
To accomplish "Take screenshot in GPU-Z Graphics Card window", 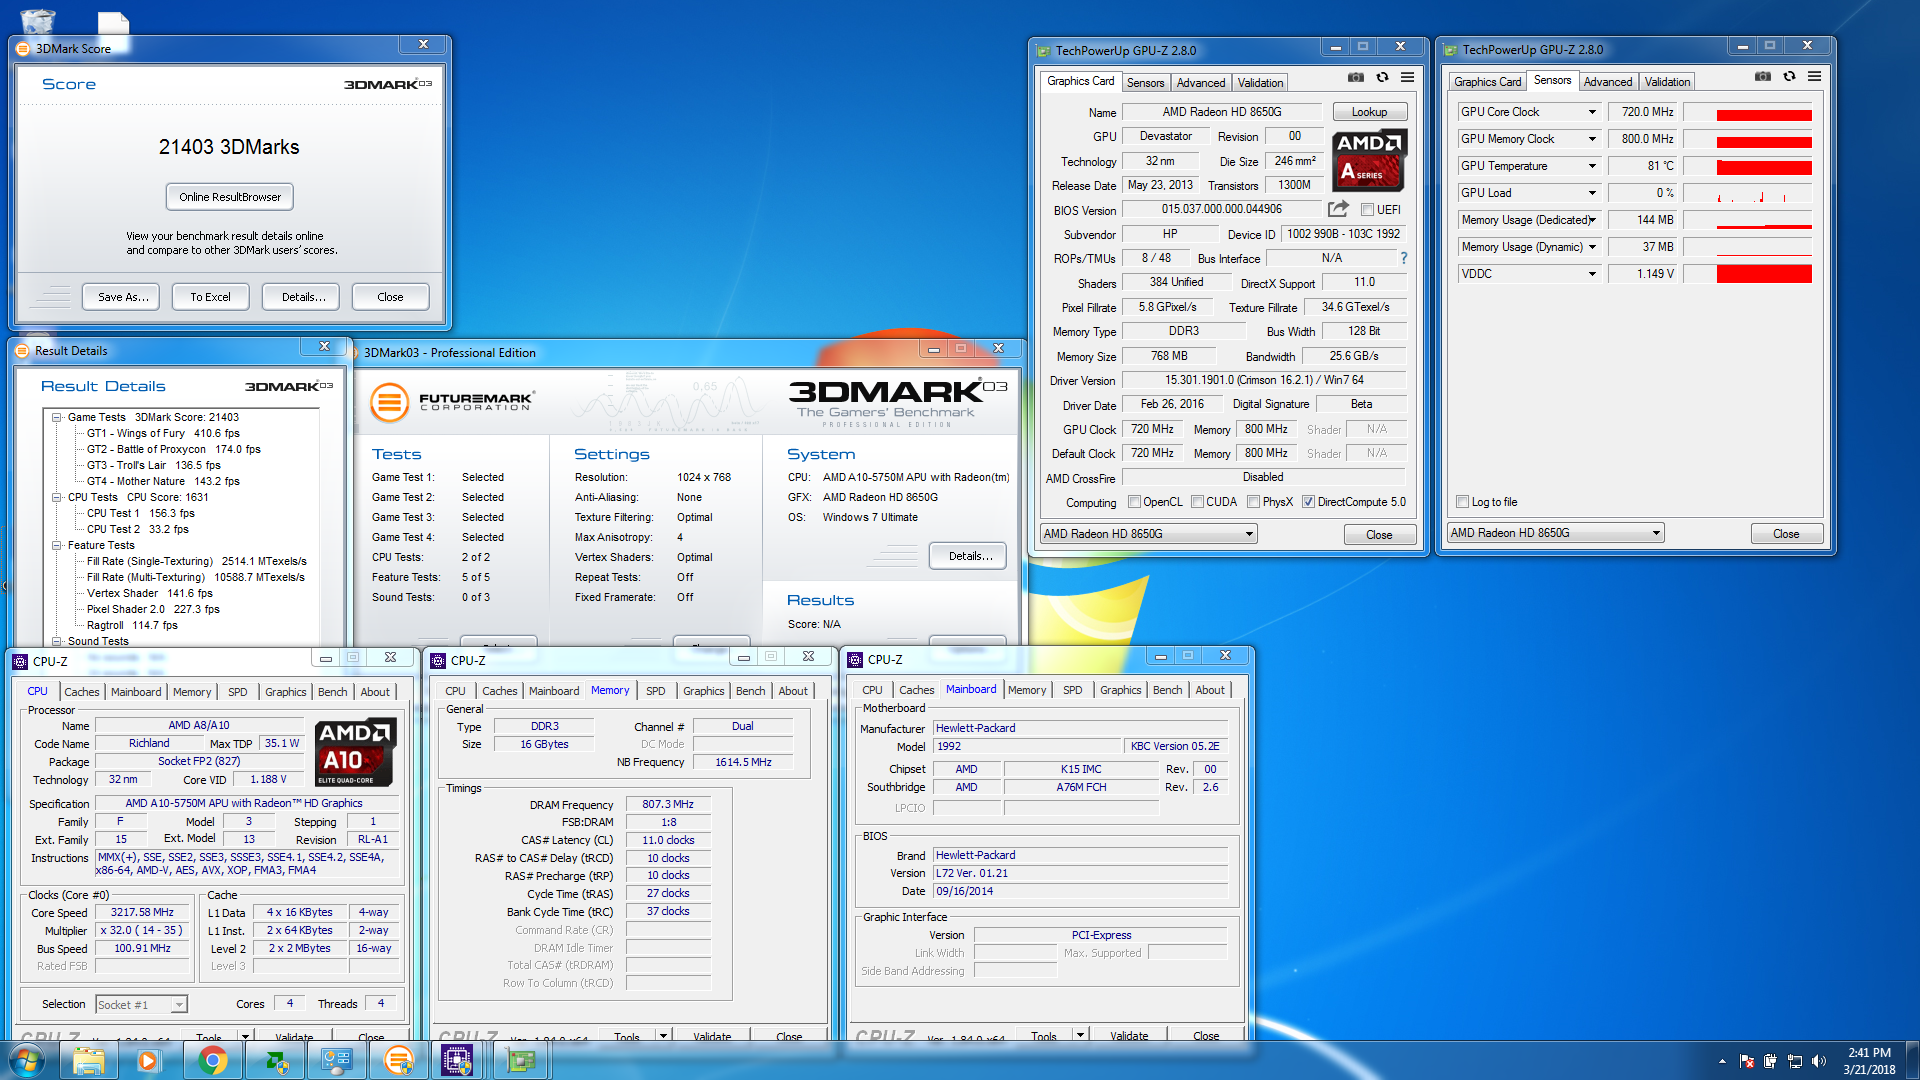I will pyautogui.click(x=1355, y=77).
